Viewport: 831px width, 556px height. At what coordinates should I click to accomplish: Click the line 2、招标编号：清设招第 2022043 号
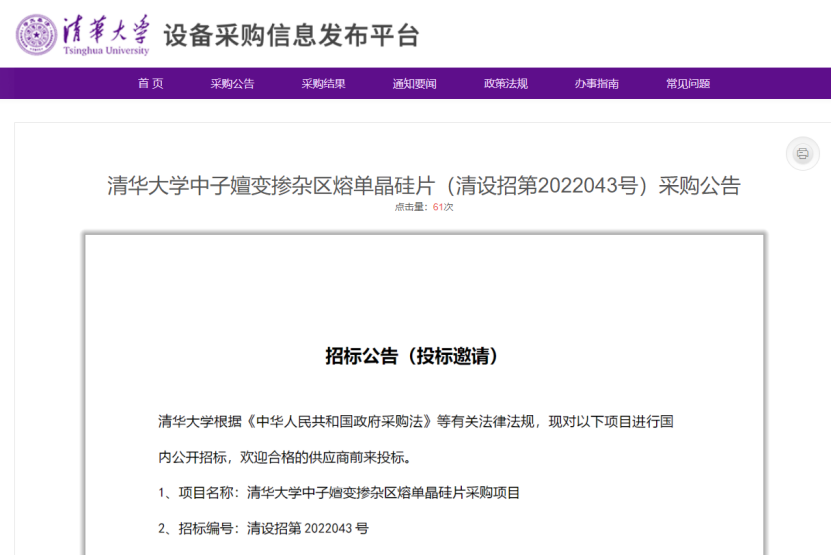[x=263, y=528]
